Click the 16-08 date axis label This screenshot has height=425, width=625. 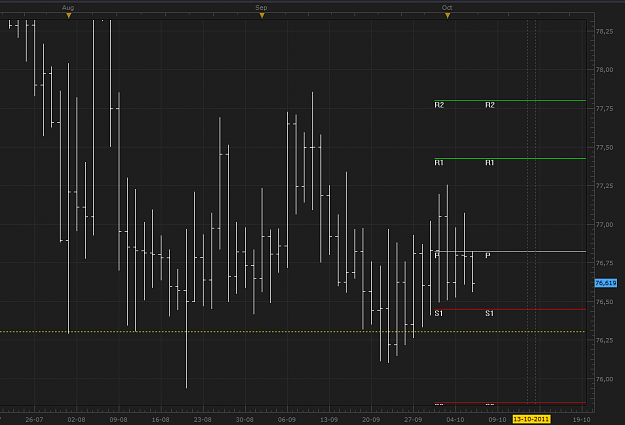click(x=160, y=419)
